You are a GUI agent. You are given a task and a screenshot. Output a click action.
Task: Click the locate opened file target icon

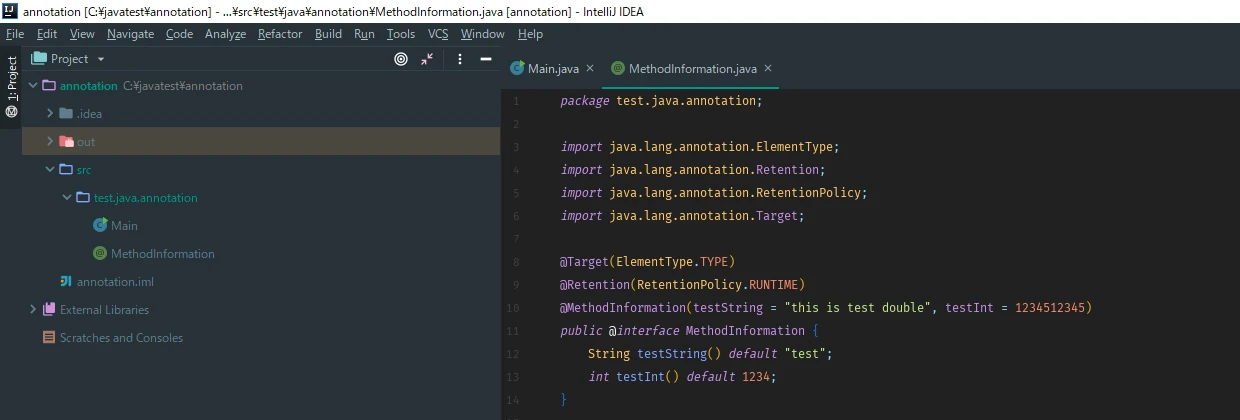(401, 59)
